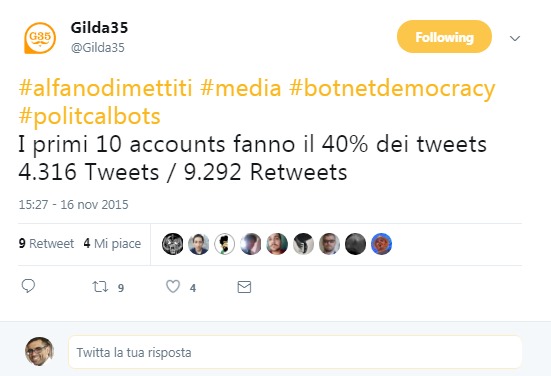The height and width of the screenshot is (376, 551).
Task: Click the last blue-ringed retweeter avatar
Action: click(381, 244)
